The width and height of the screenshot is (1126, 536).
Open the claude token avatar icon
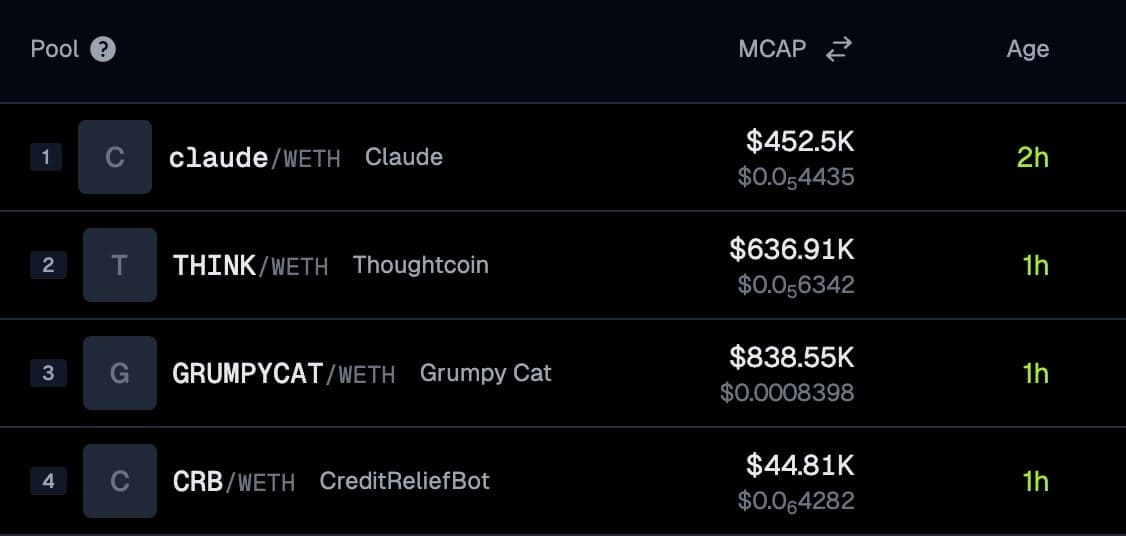pos(115,157)
